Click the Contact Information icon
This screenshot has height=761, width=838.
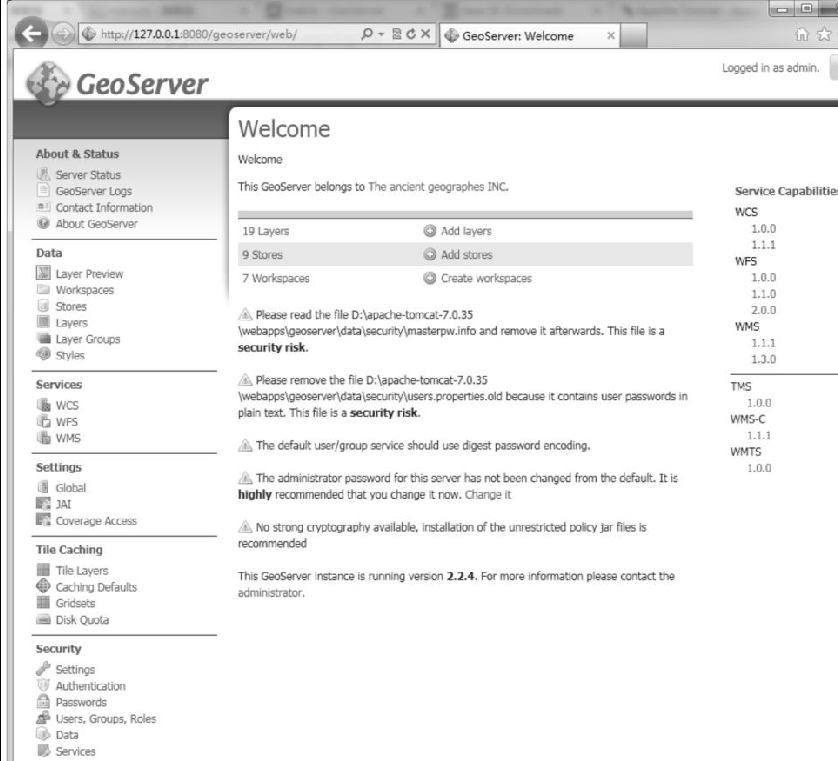tap(43, 207)
